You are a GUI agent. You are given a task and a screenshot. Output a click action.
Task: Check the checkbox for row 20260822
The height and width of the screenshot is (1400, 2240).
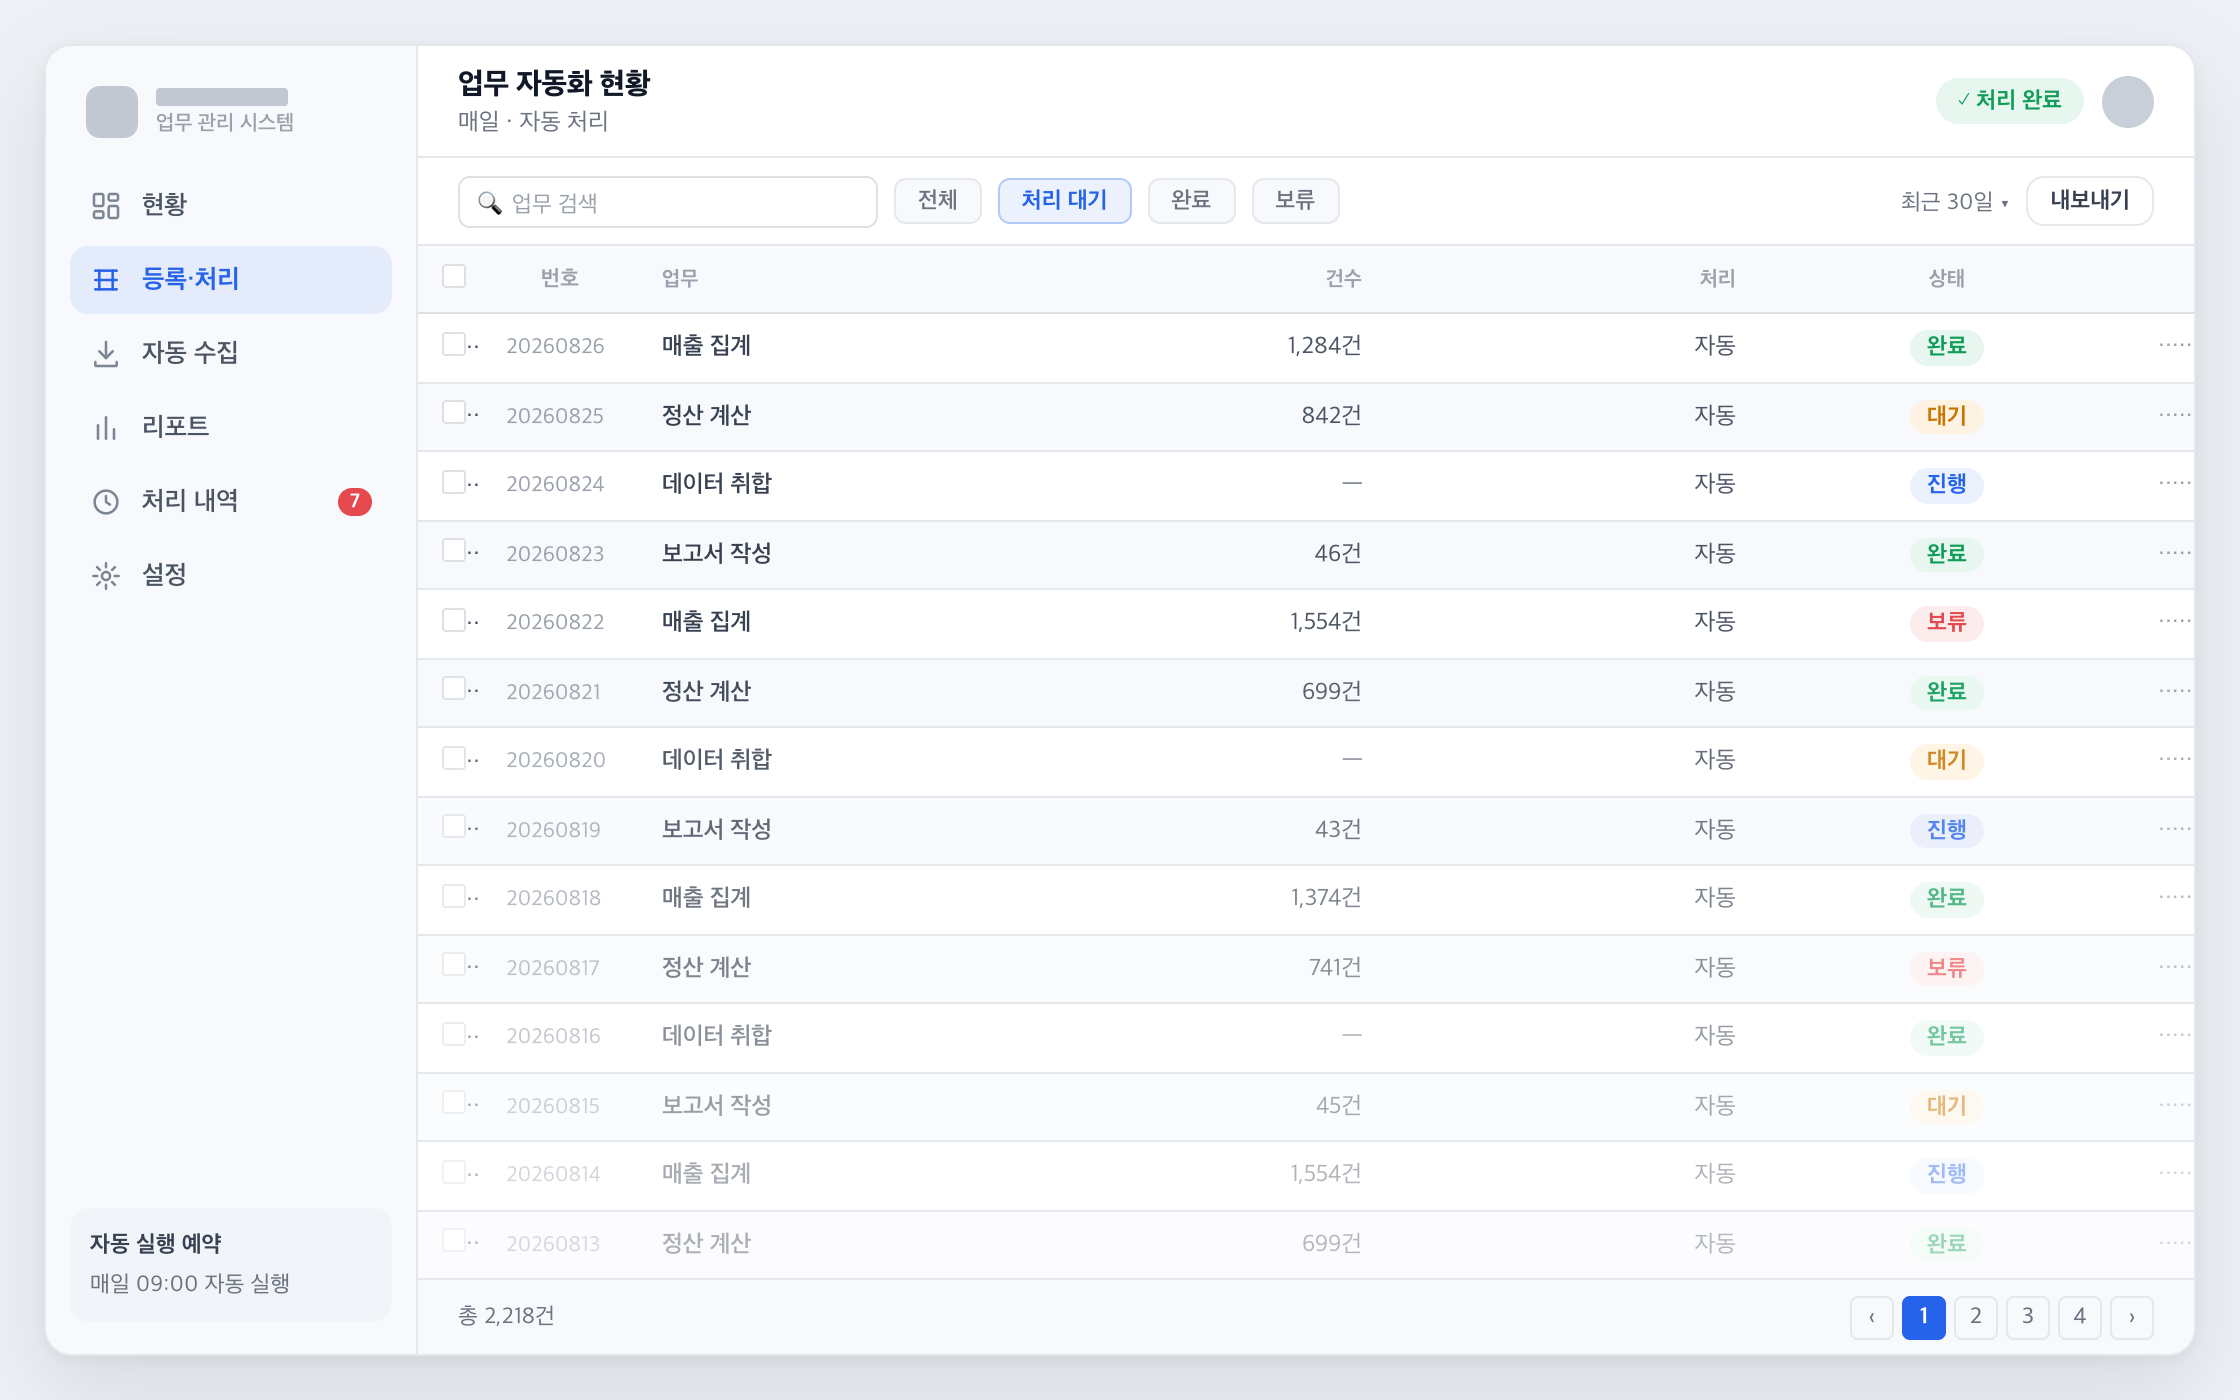(454, 620)
